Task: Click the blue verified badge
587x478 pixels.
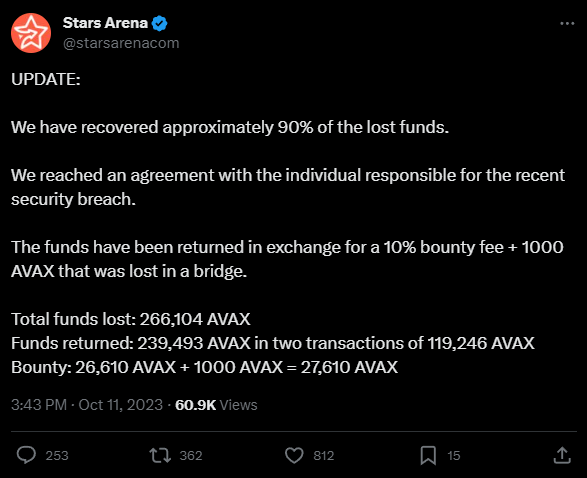Action: [x=159, y=24]
